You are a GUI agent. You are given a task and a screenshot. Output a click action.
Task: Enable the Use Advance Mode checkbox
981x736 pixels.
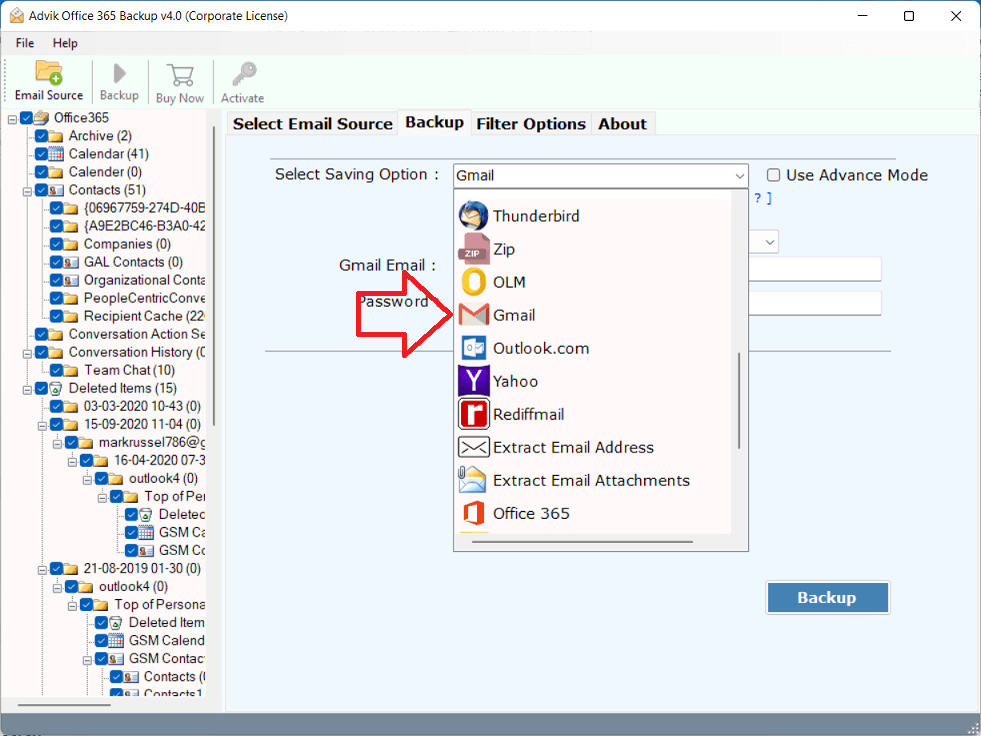[774, 175]
